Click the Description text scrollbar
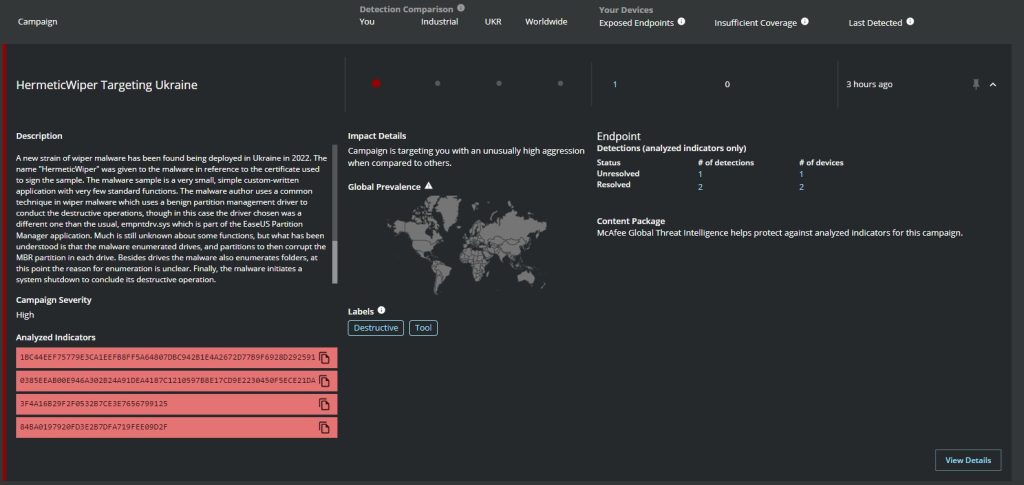Image resolution: width=1024 pixels, height=485 pixels. [335, 260]
